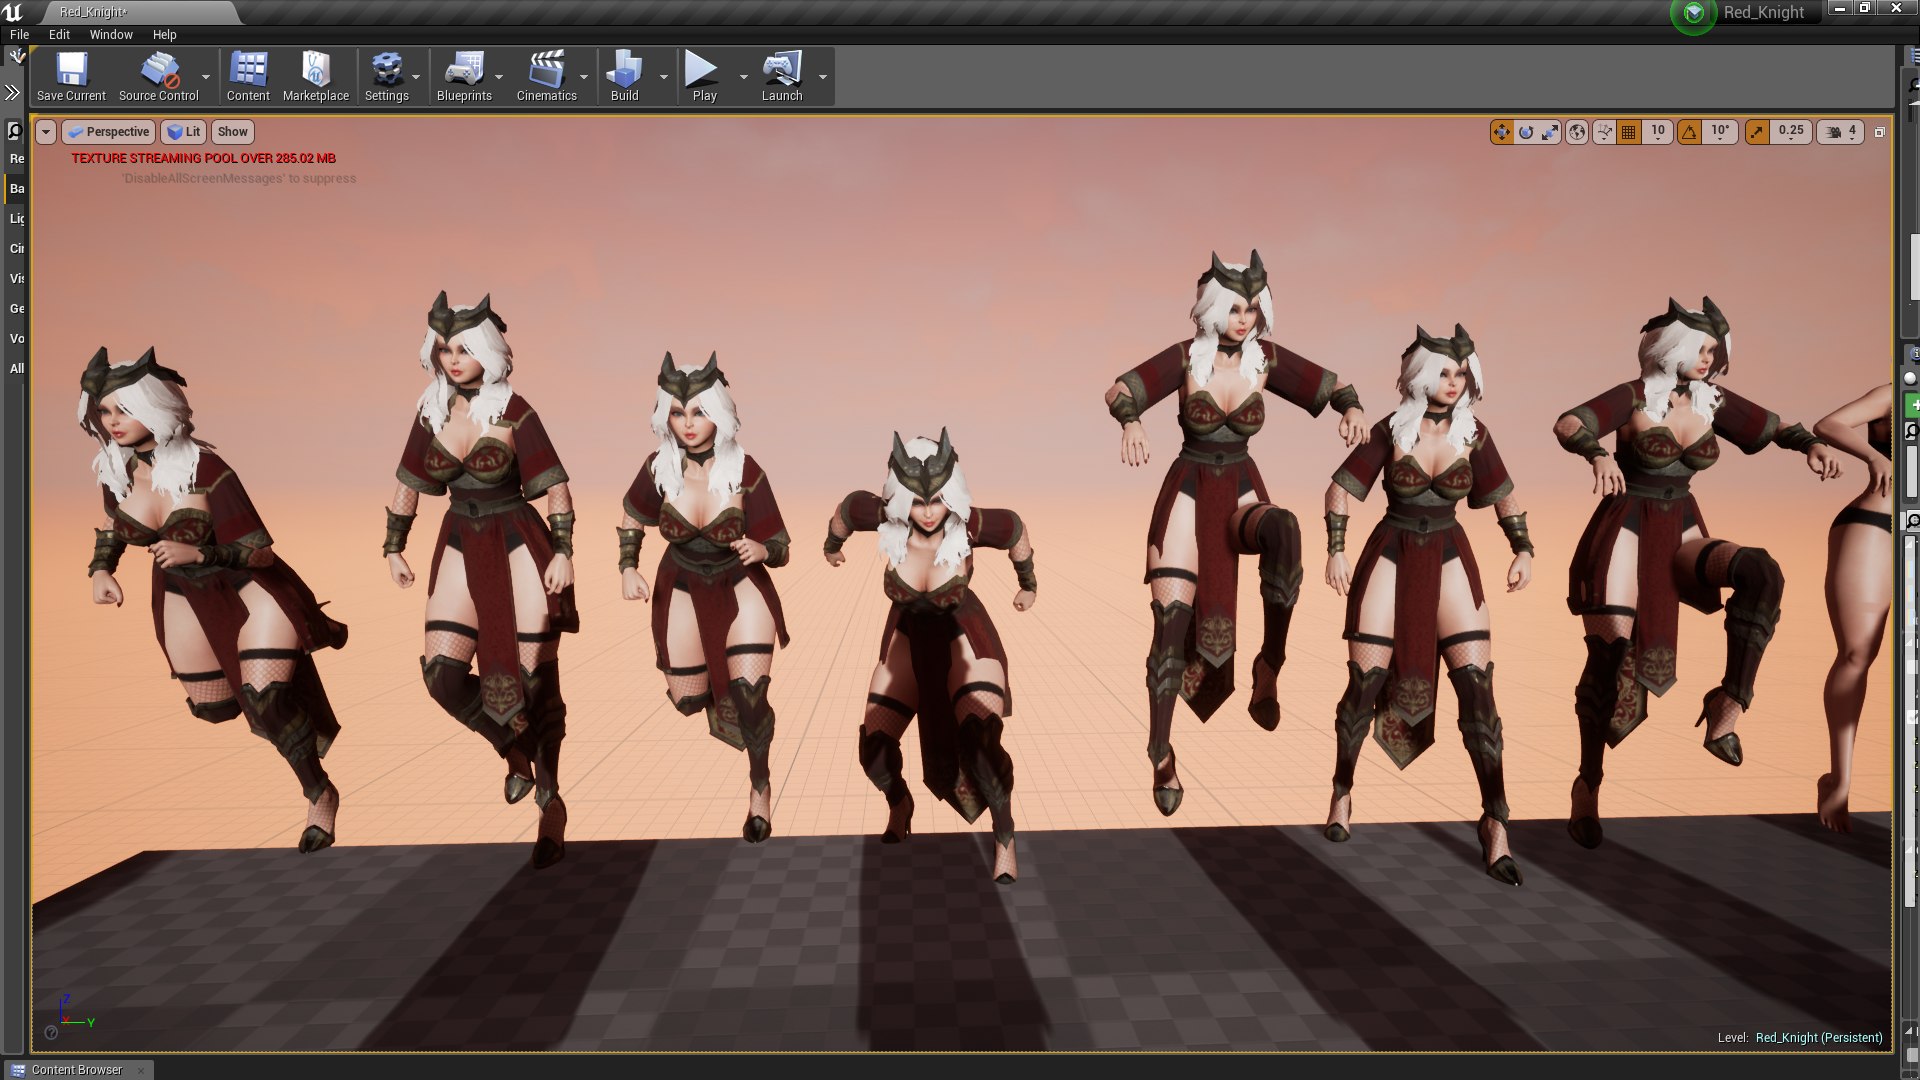Select the All Classes category
Viewport: 1920px width, 1080px height.
pyautogui.click(x=16, y=369)
